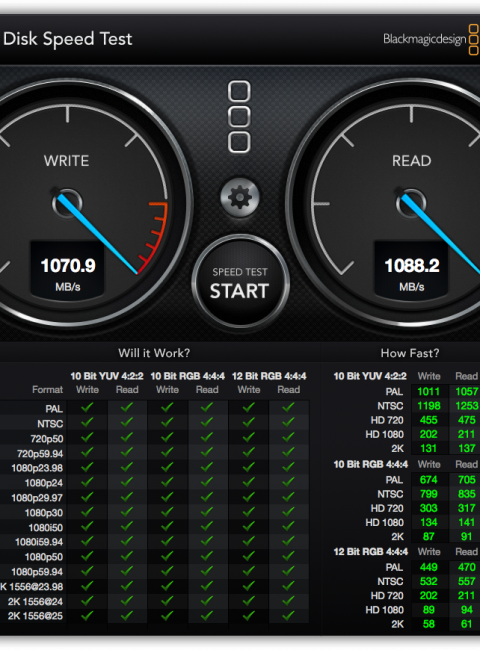Click the 1080p24 format row label
480x650 pixels.
(44, 483)
